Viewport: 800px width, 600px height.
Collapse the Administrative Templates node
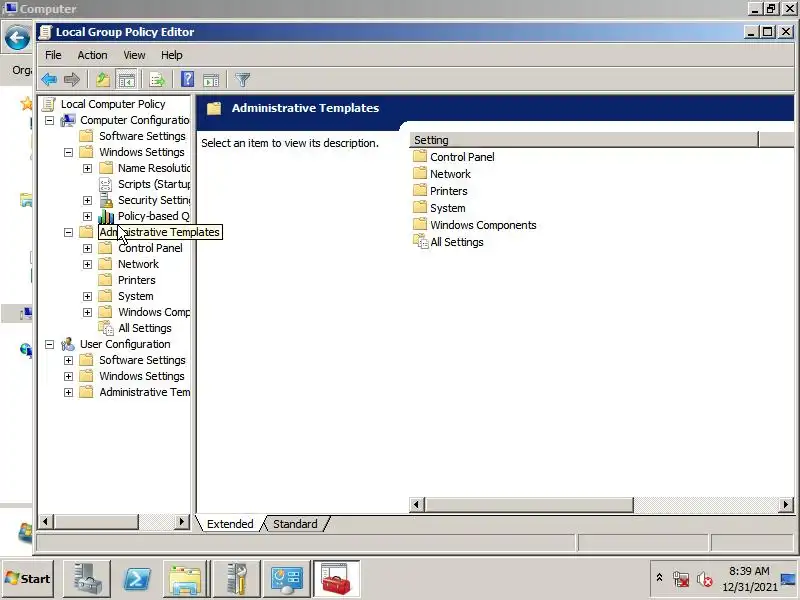(x=68, y=232)
